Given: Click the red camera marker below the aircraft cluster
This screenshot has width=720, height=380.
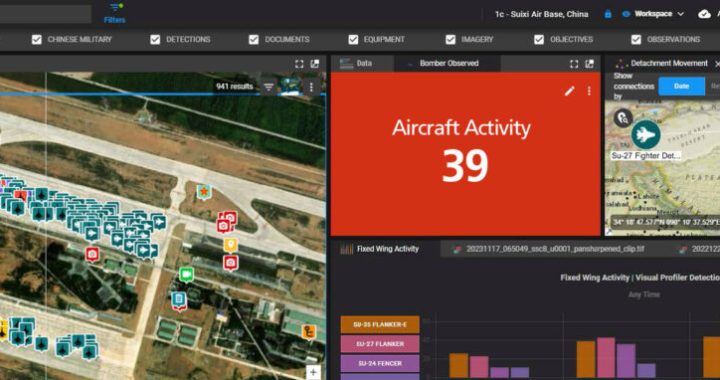Looking at the screenshot, I should [92, 254].
